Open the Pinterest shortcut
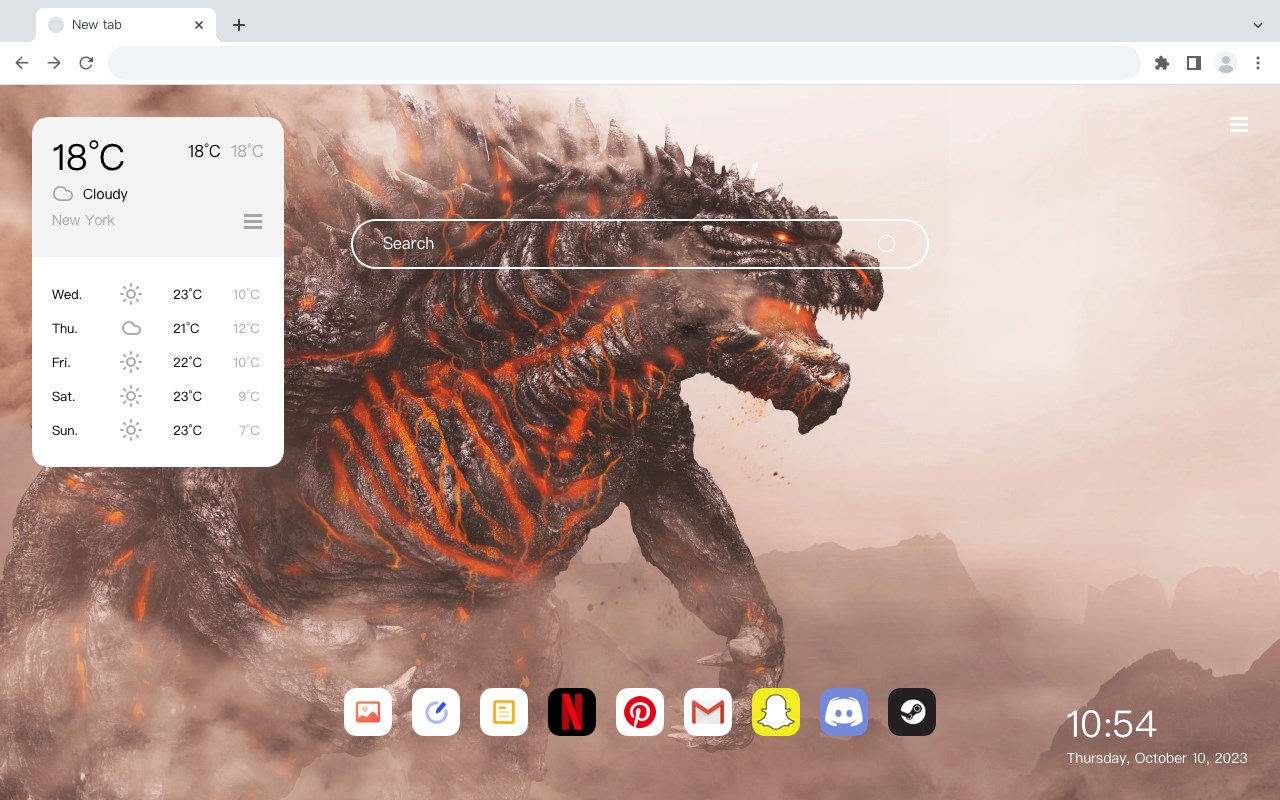 (x=640, y=712)
